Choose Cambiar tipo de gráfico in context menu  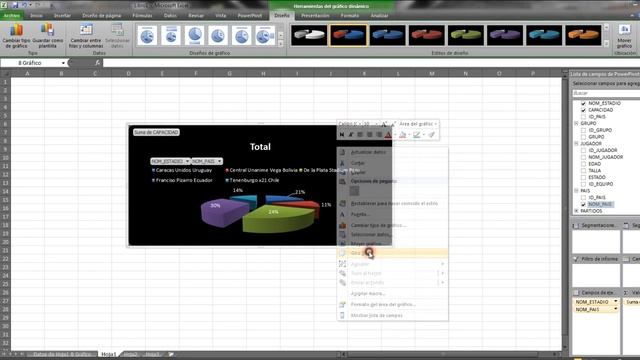[x=392, y=225]
